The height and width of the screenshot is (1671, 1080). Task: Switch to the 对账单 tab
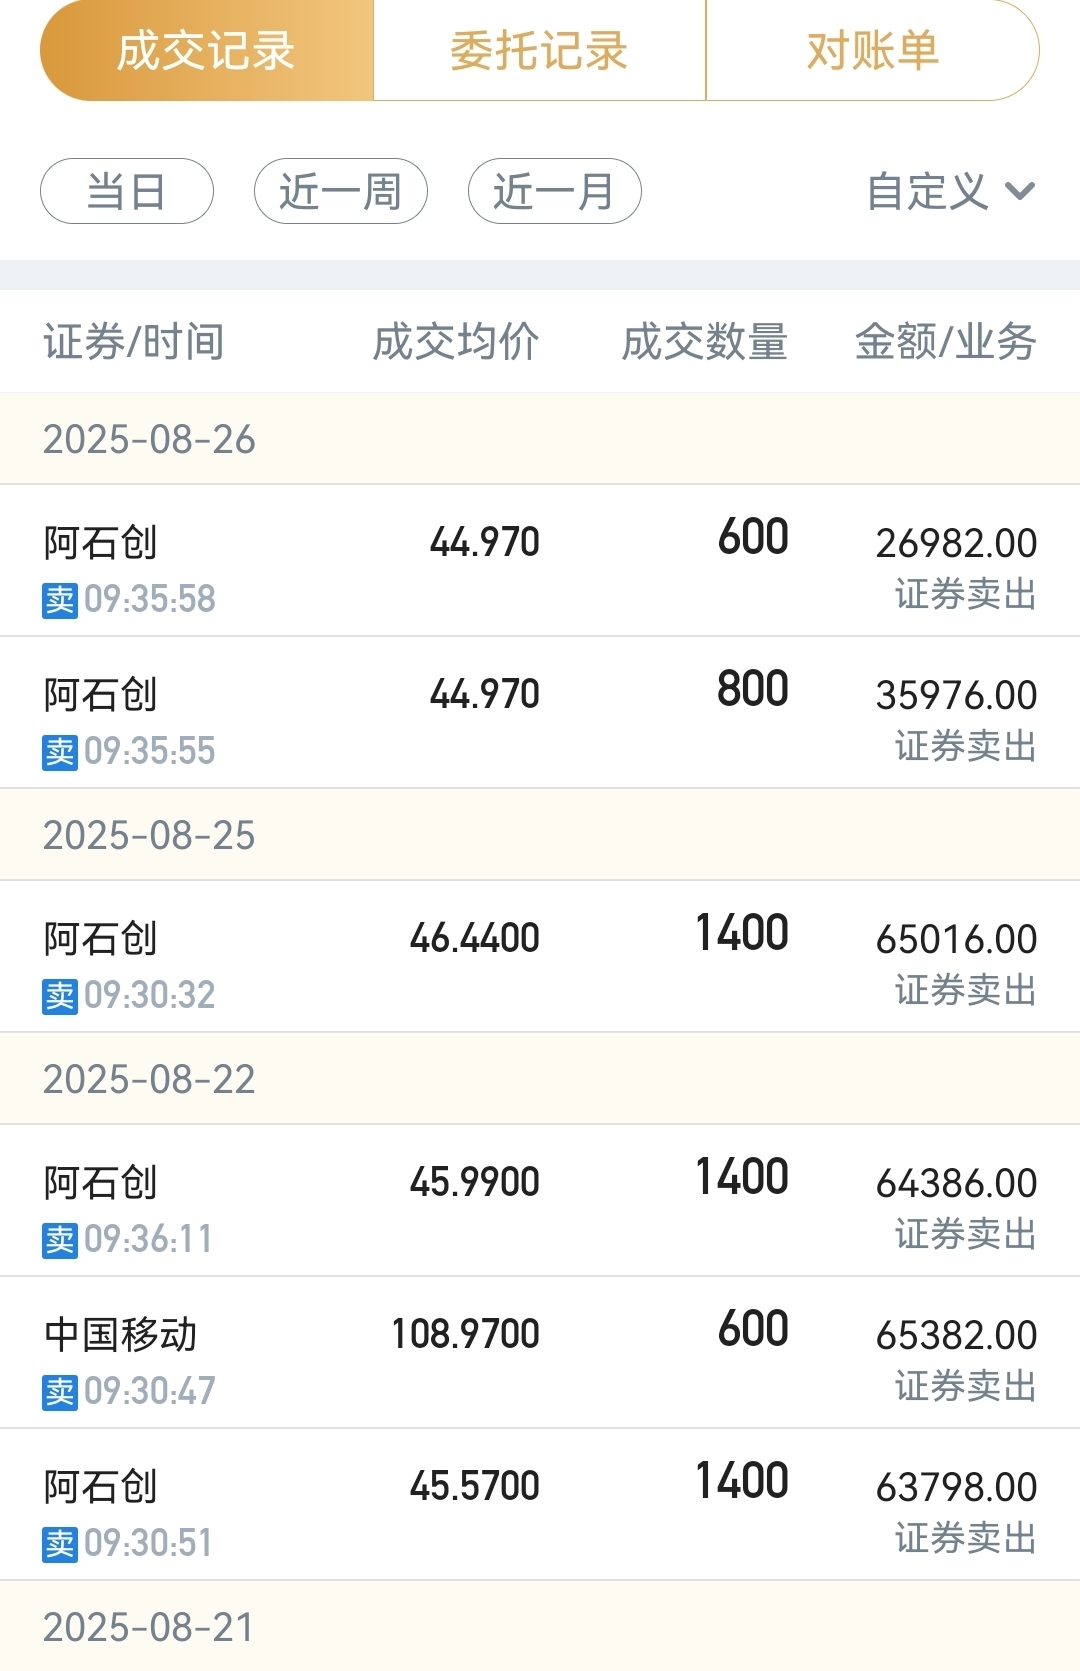(x=873, y=50)
